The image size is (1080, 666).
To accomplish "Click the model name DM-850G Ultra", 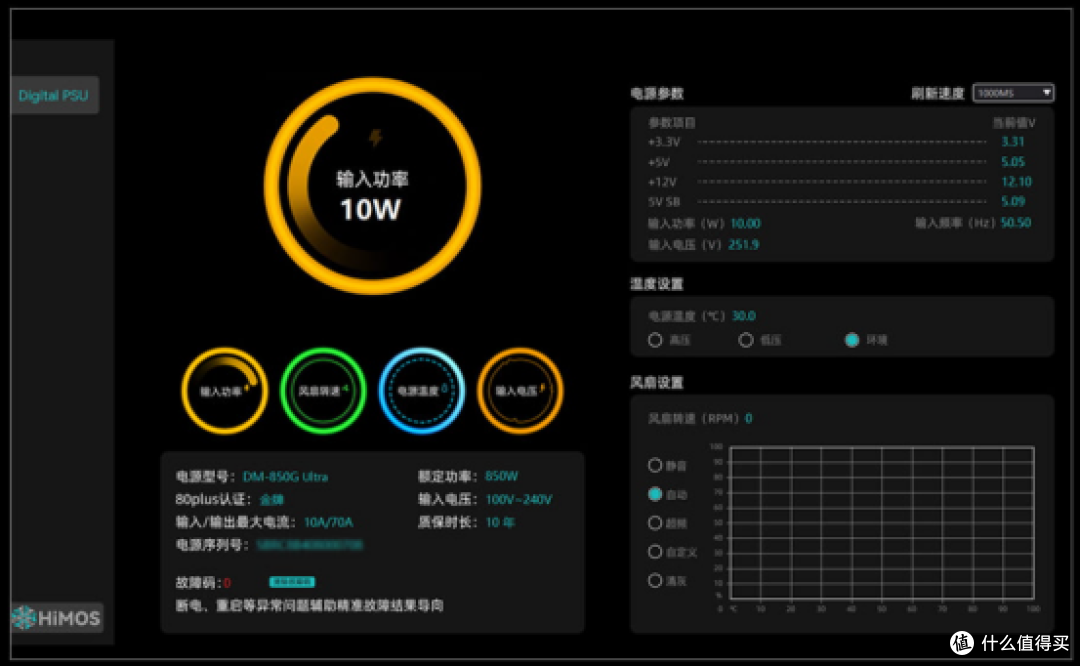I will (x=285, y=477).
